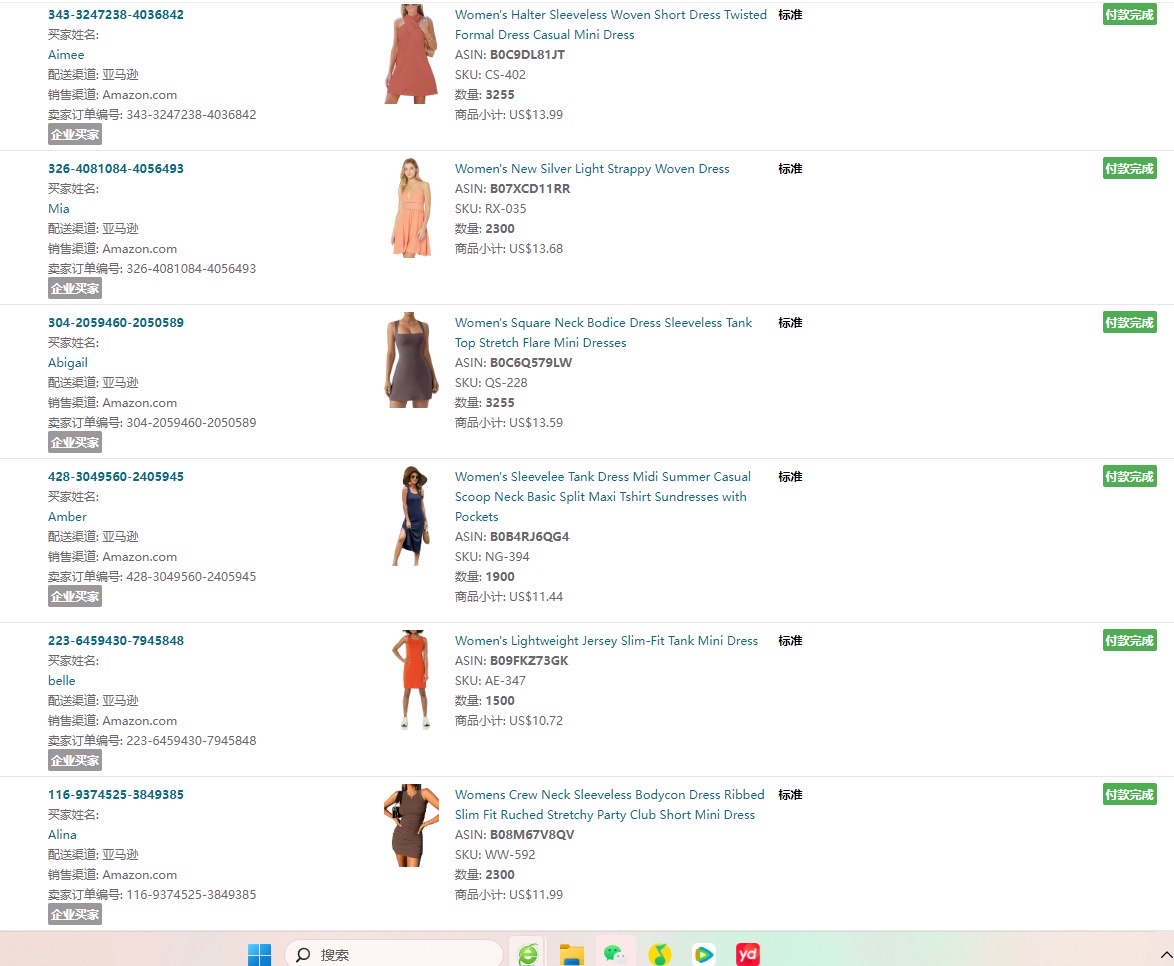Click SKU: WW-592 text
This screenshot has height=966, width=1174.
pyautogui.click(x=495, y=854)
